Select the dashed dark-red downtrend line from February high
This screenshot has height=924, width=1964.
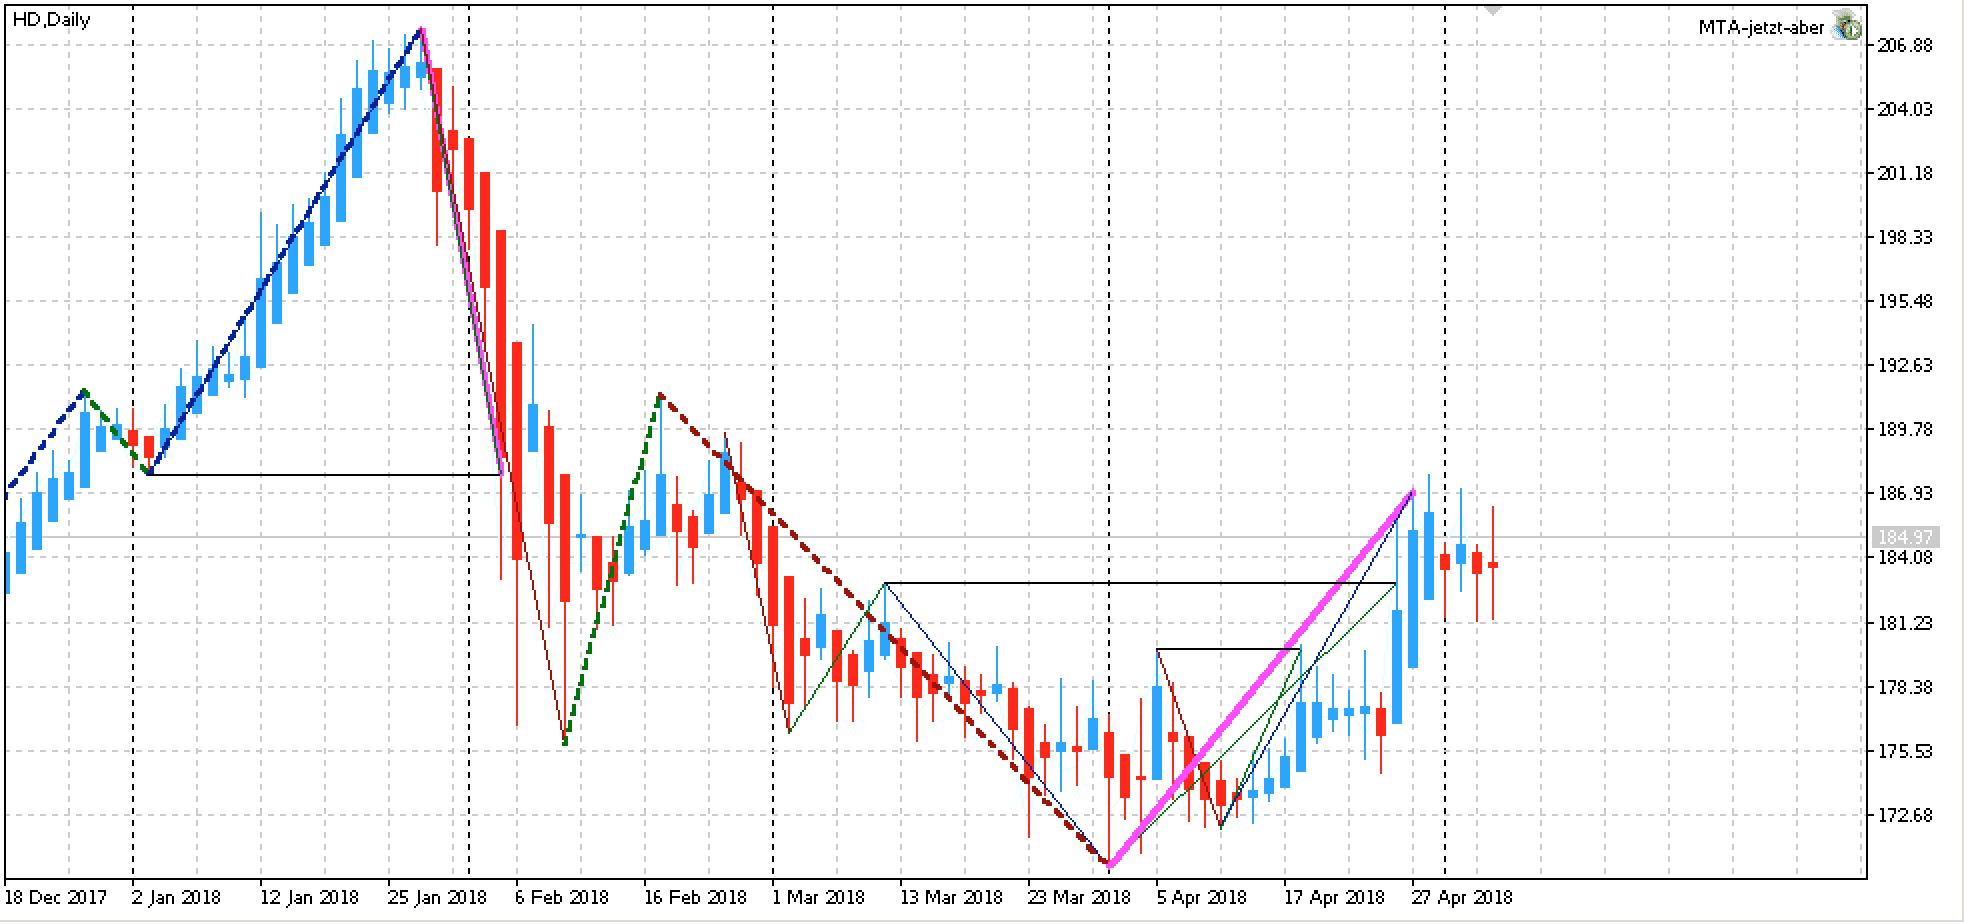[884, 630]
